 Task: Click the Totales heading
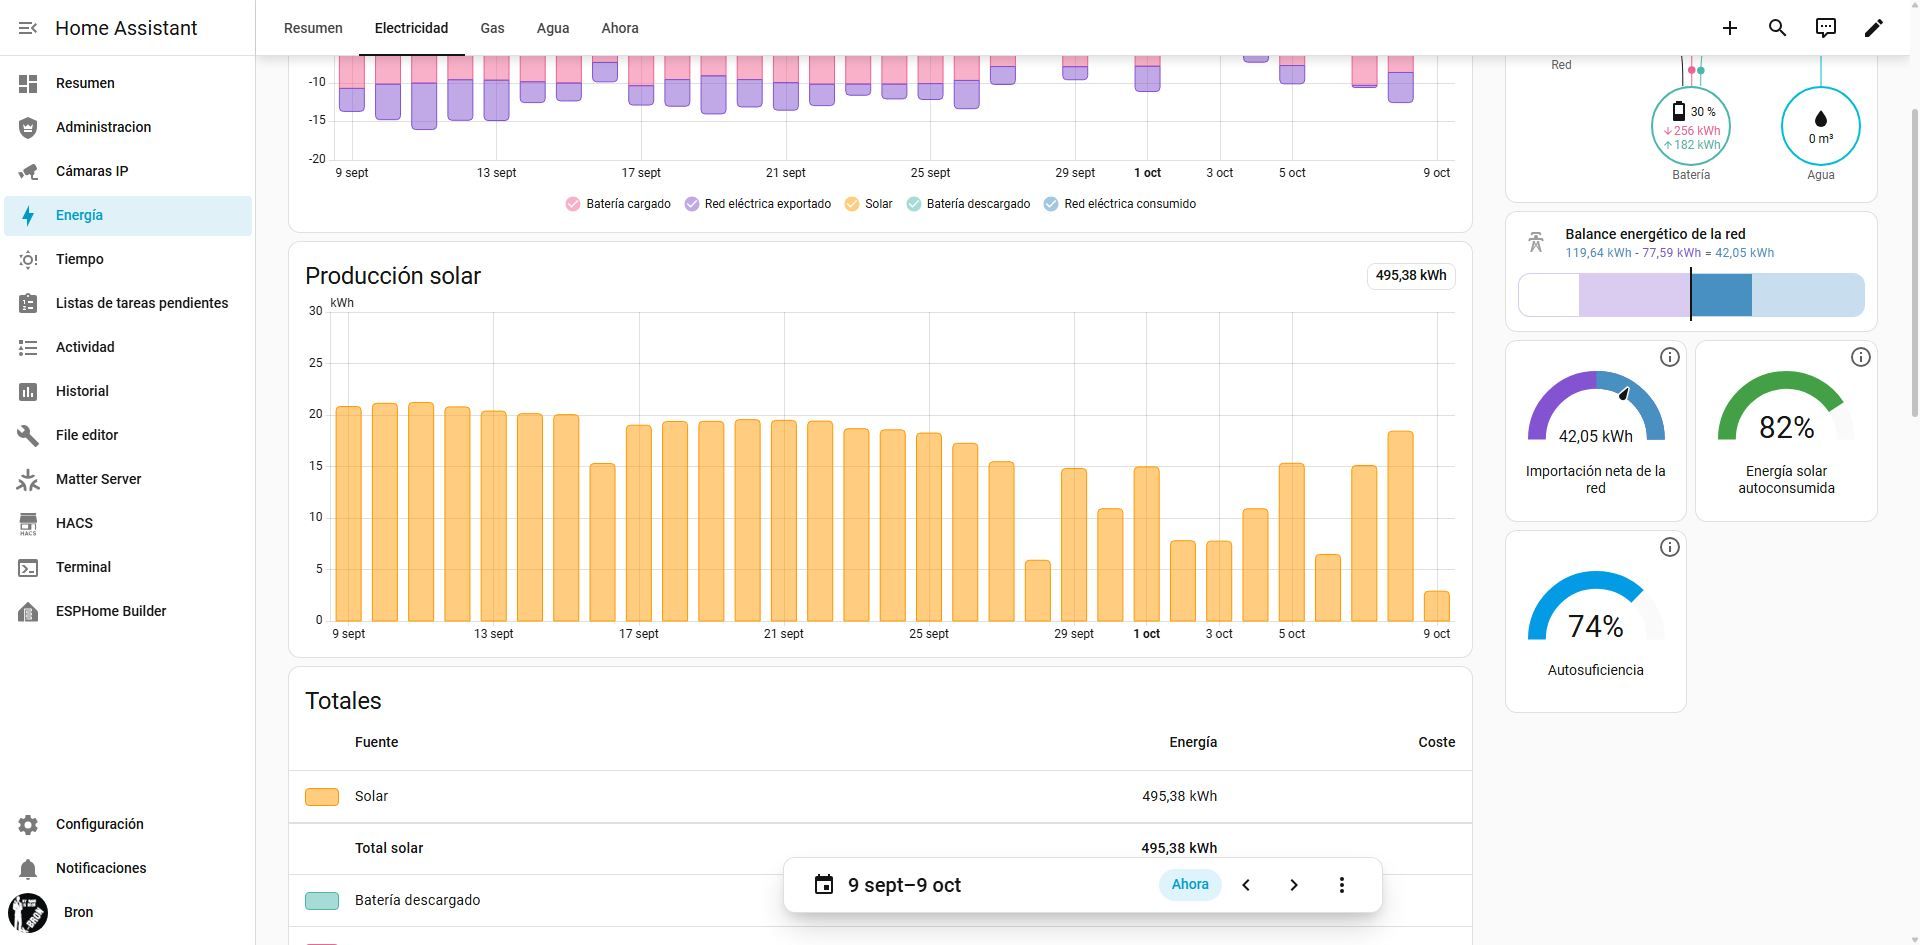tap(343, 701)
